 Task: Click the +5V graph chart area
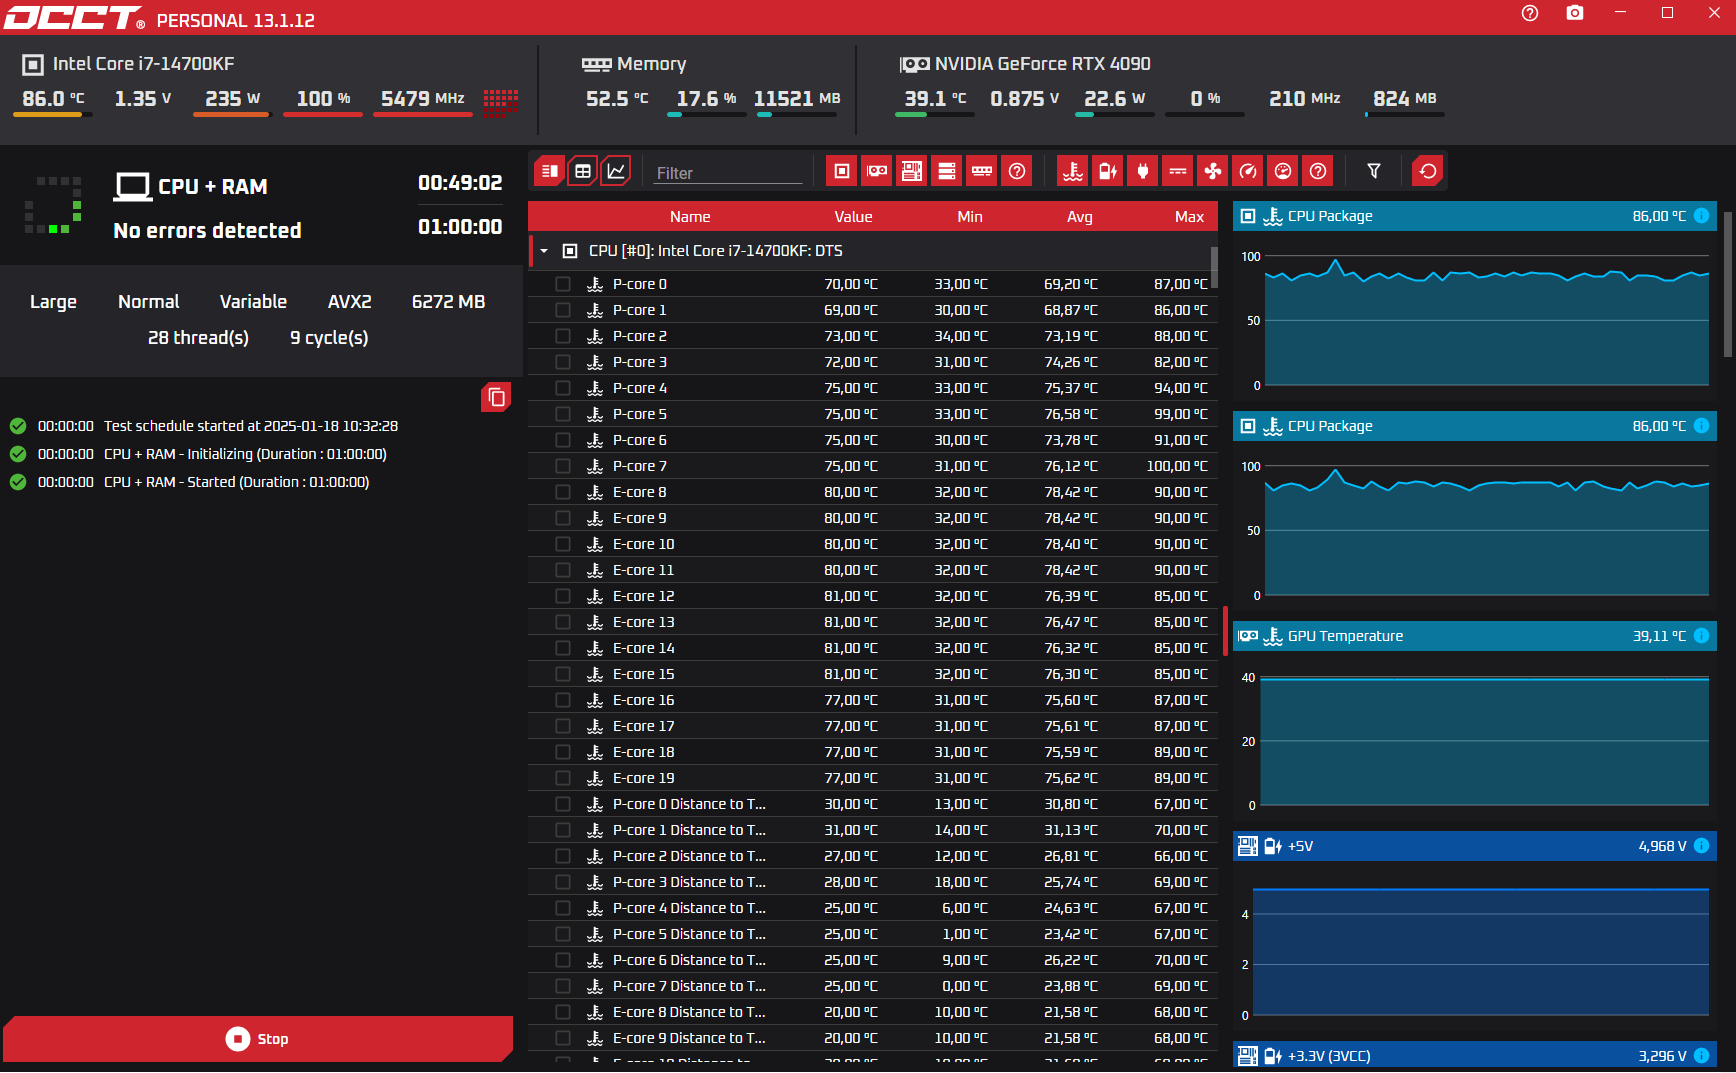click(x=1480, y=950)
